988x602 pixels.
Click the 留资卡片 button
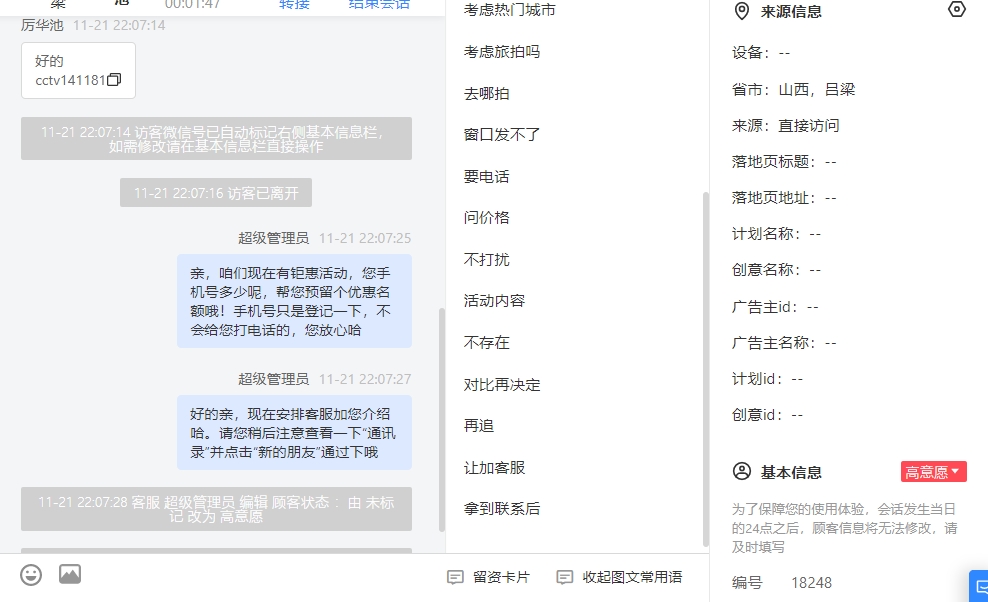click(x=488, y=577)
